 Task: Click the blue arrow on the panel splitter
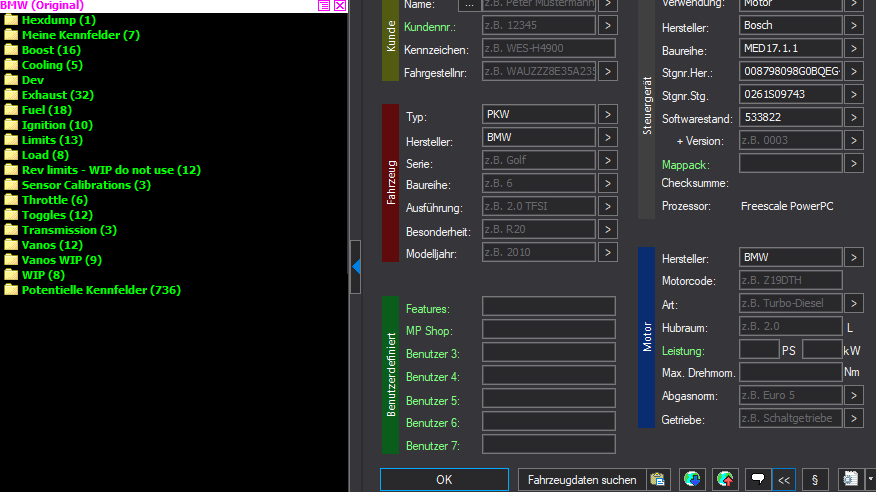tap(356, 266)
